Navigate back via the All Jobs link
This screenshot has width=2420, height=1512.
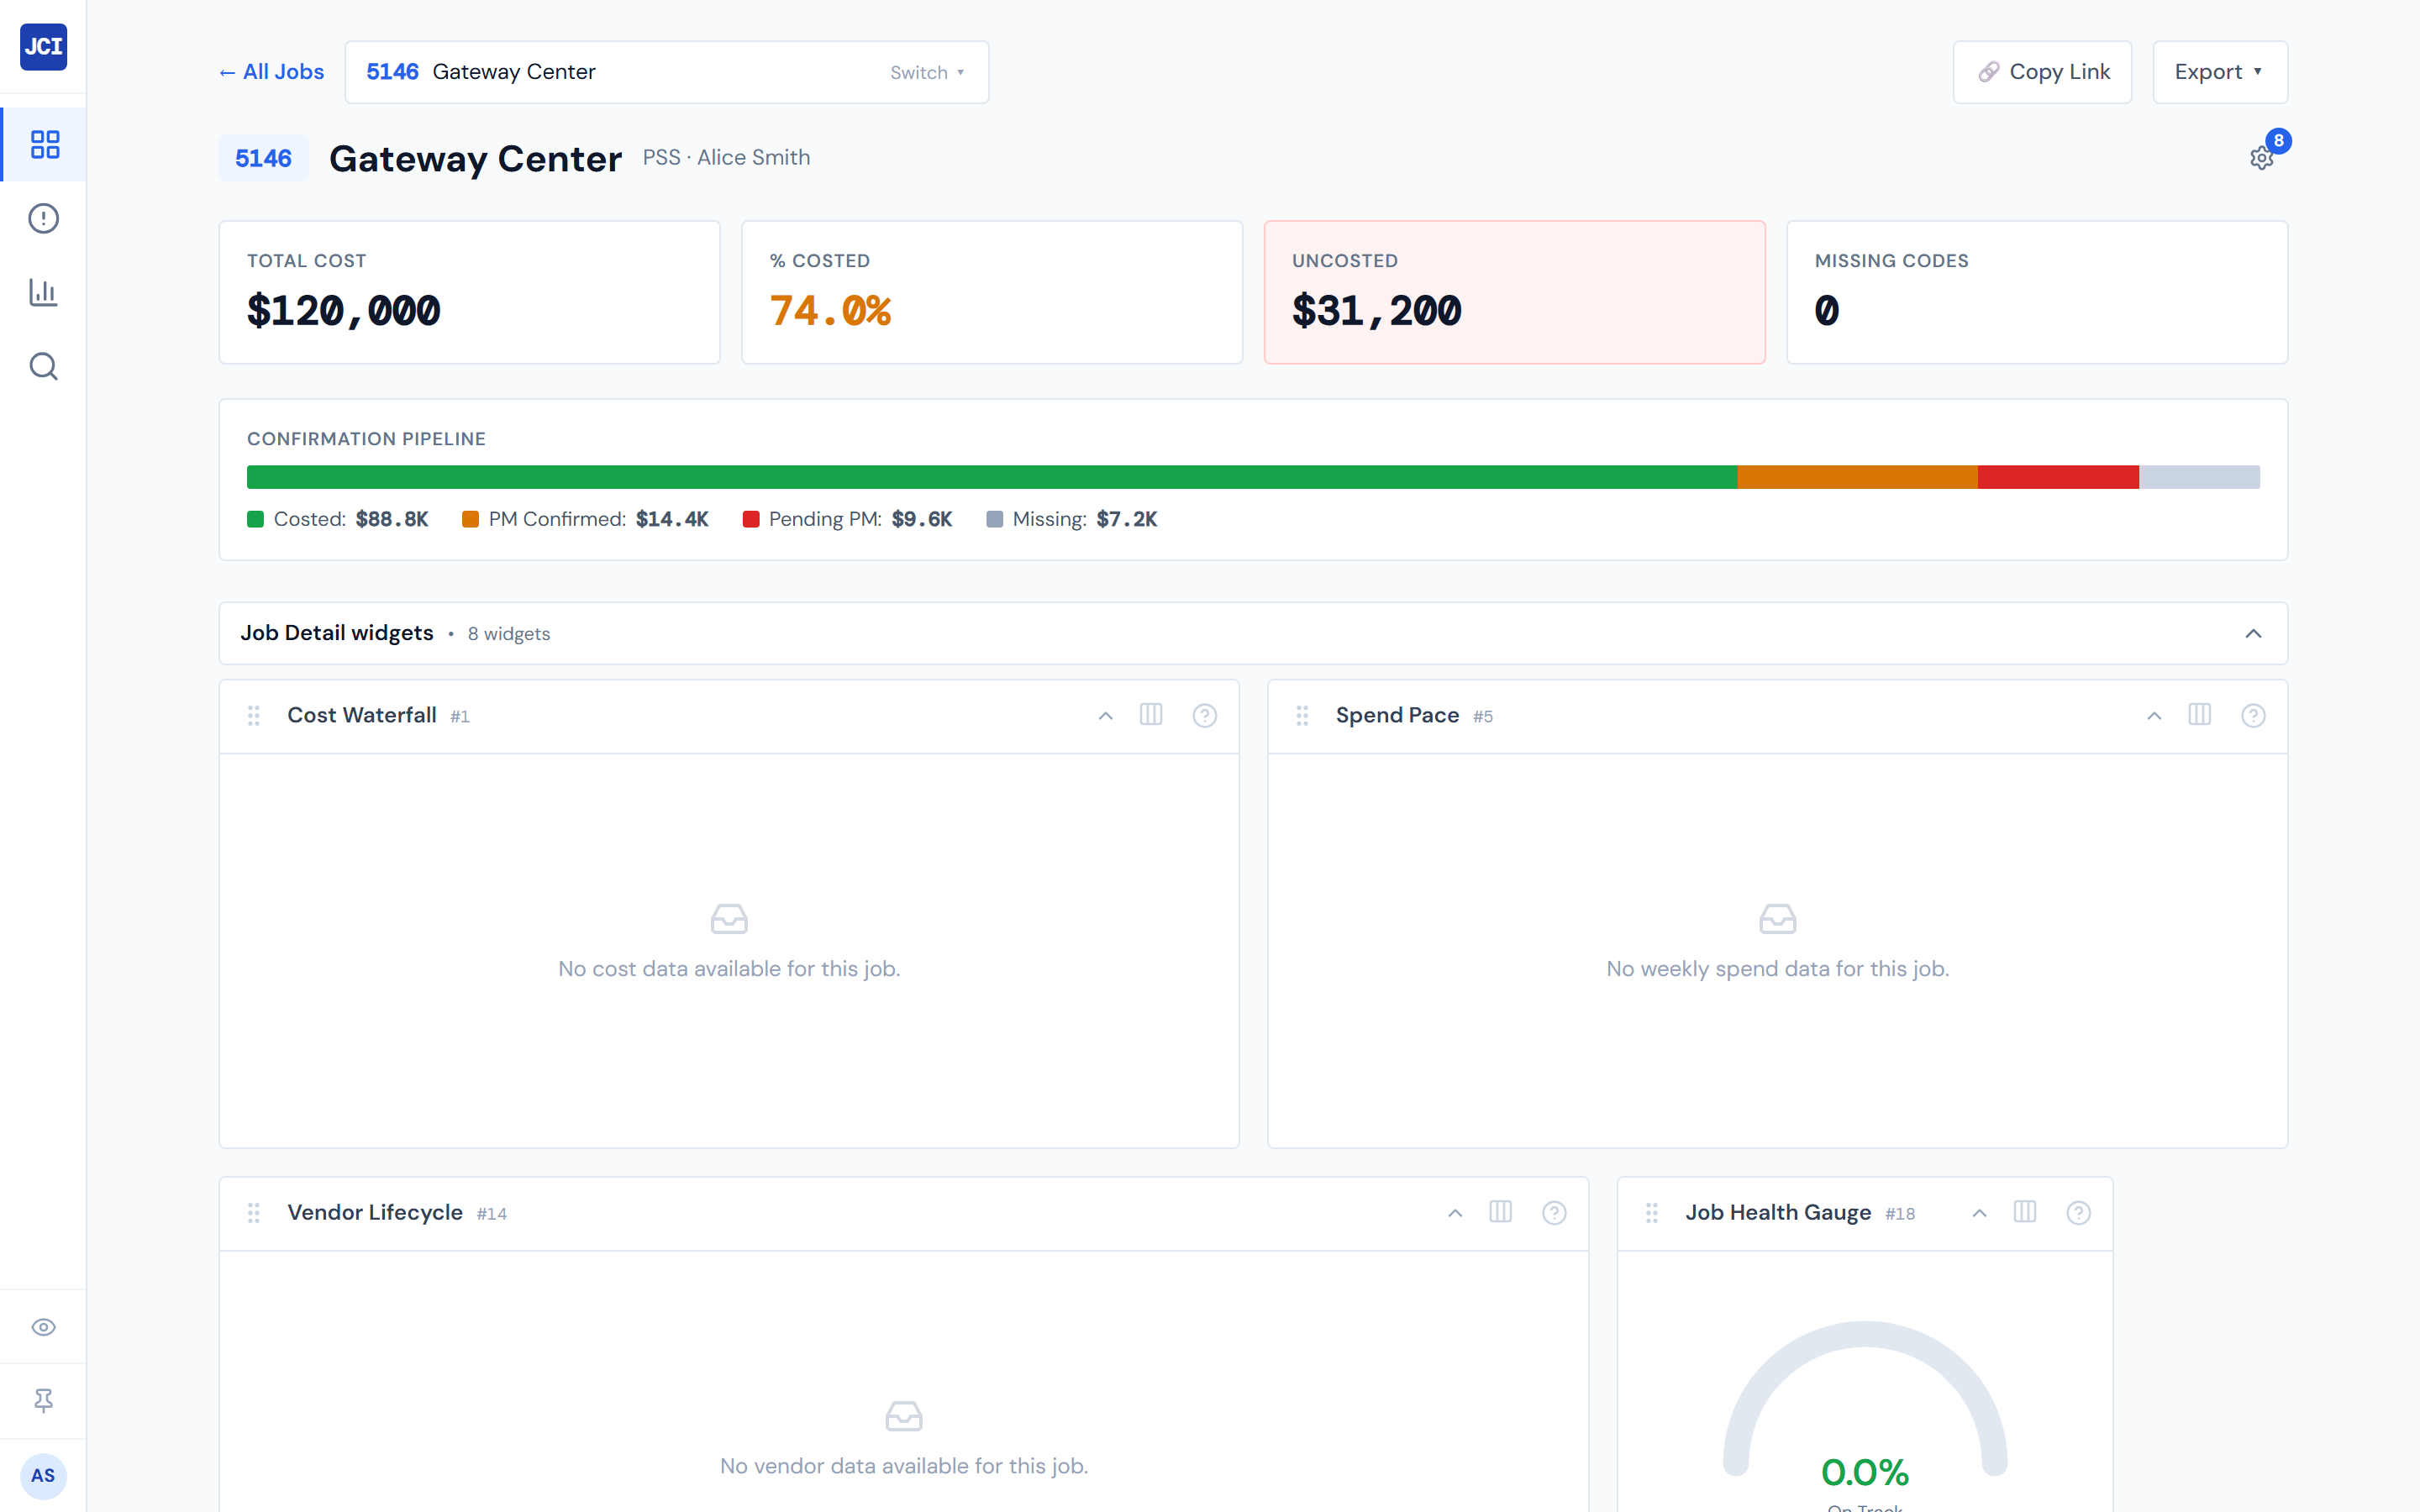point(270,71)
